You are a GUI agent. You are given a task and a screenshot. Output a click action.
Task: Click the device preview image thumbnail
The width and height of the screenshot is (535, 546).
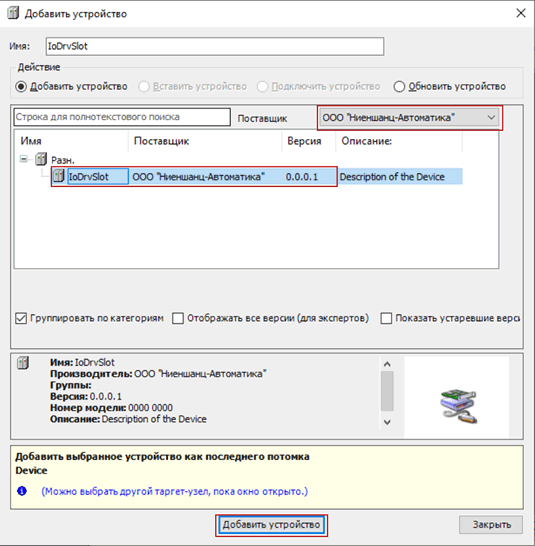click(458, 407)
